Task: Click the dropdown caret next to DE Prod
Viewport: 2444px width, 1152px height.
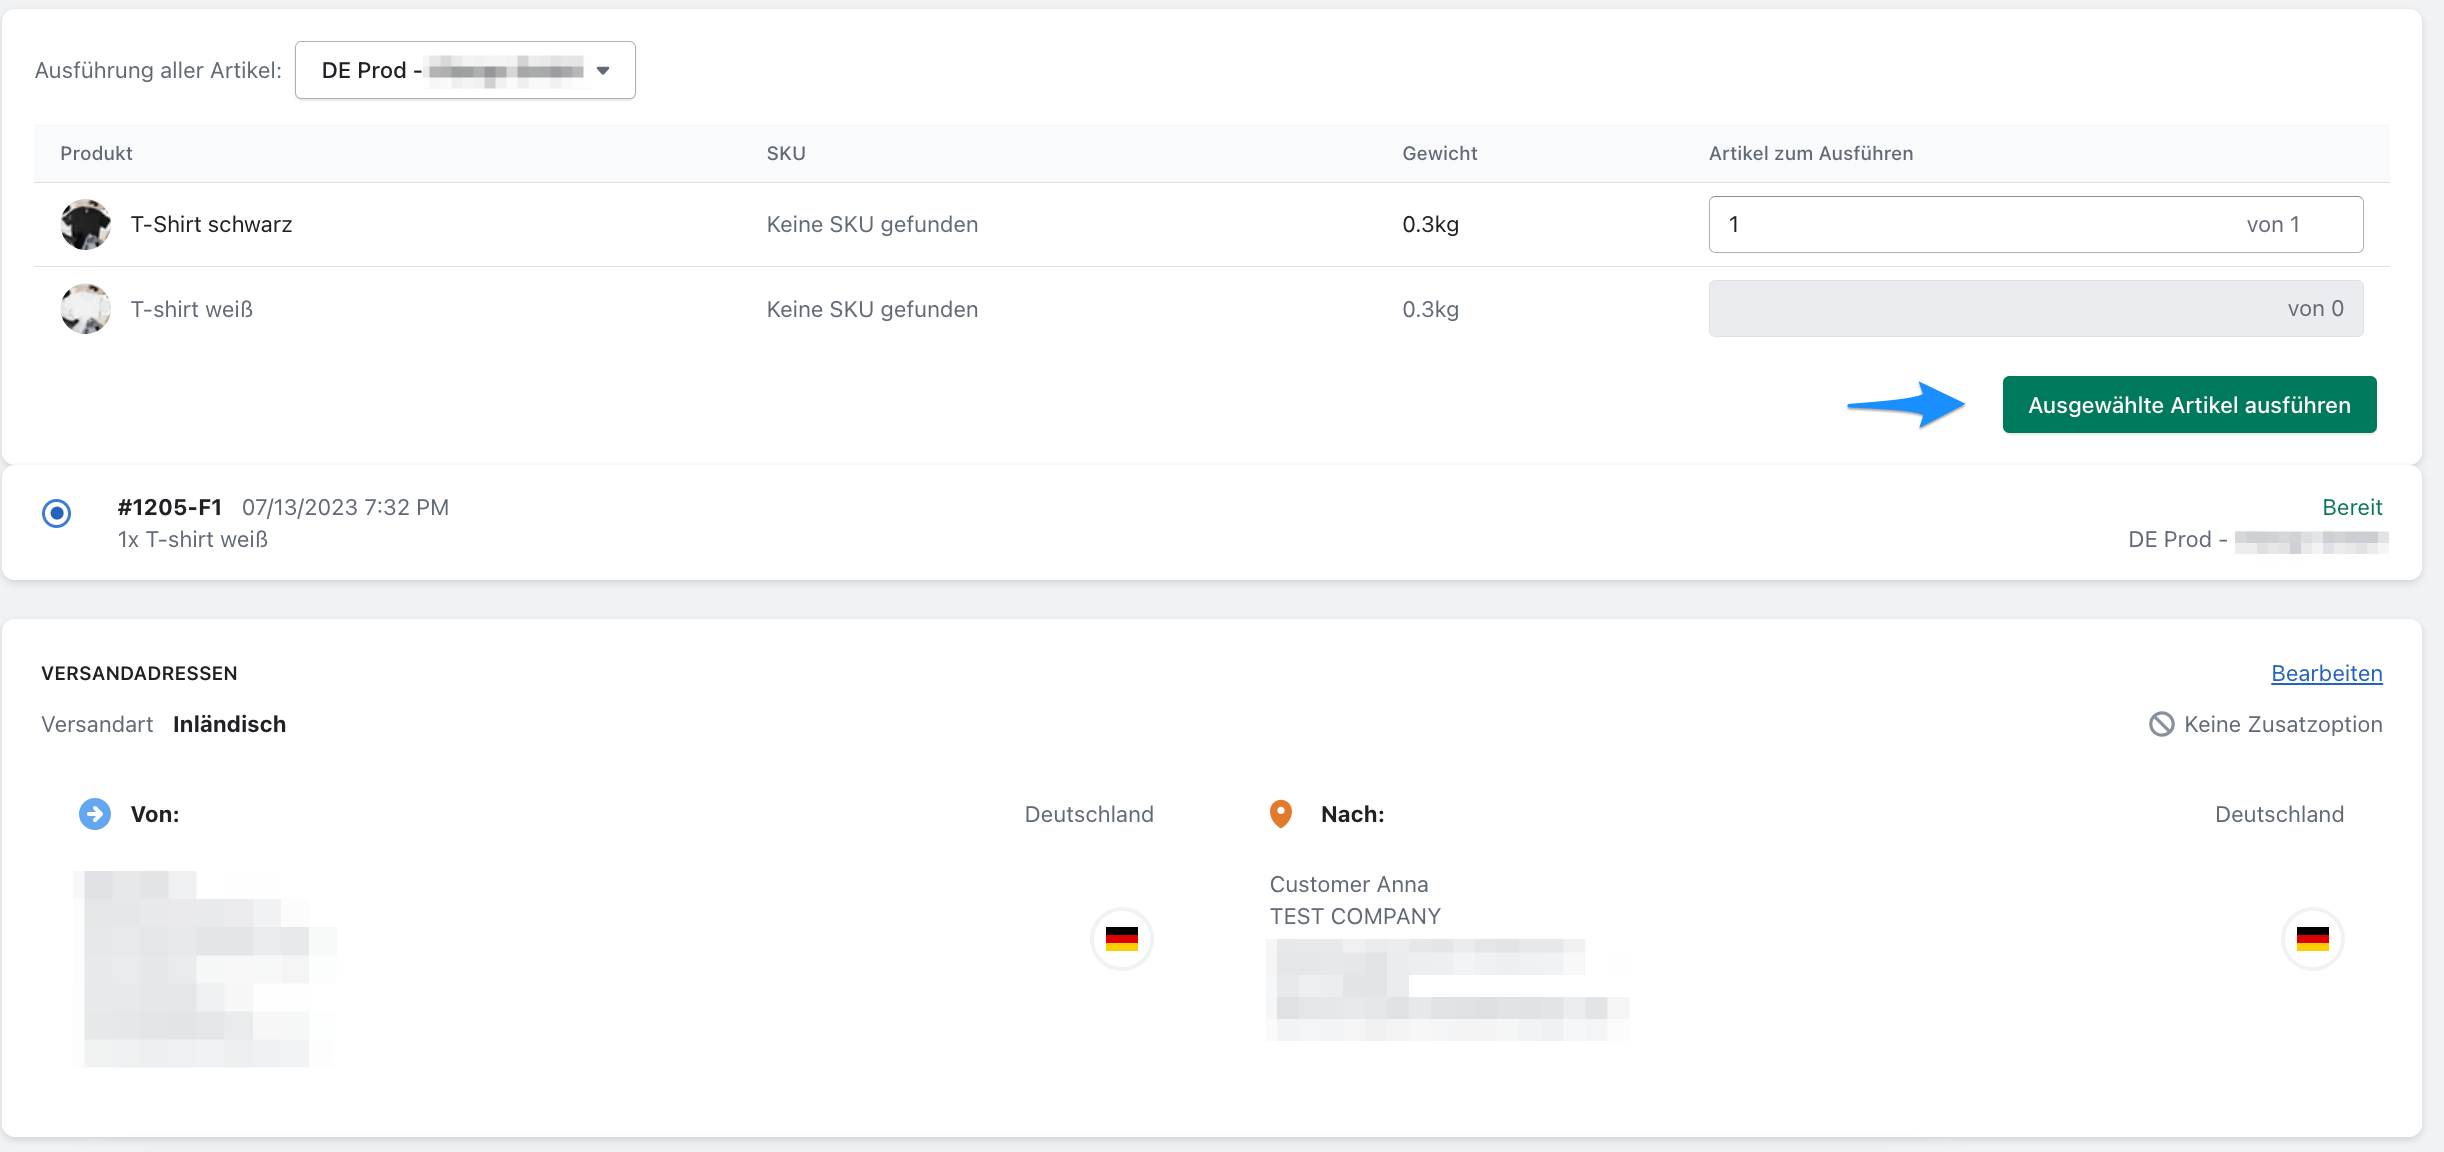Action: [603, 71]
